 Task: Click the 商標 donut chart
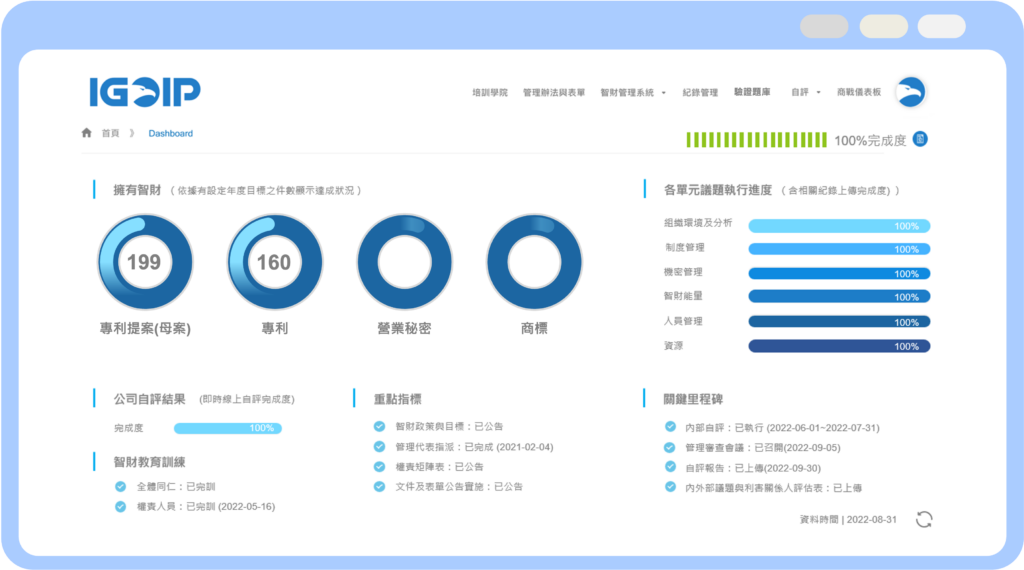[x=533, y=263]
